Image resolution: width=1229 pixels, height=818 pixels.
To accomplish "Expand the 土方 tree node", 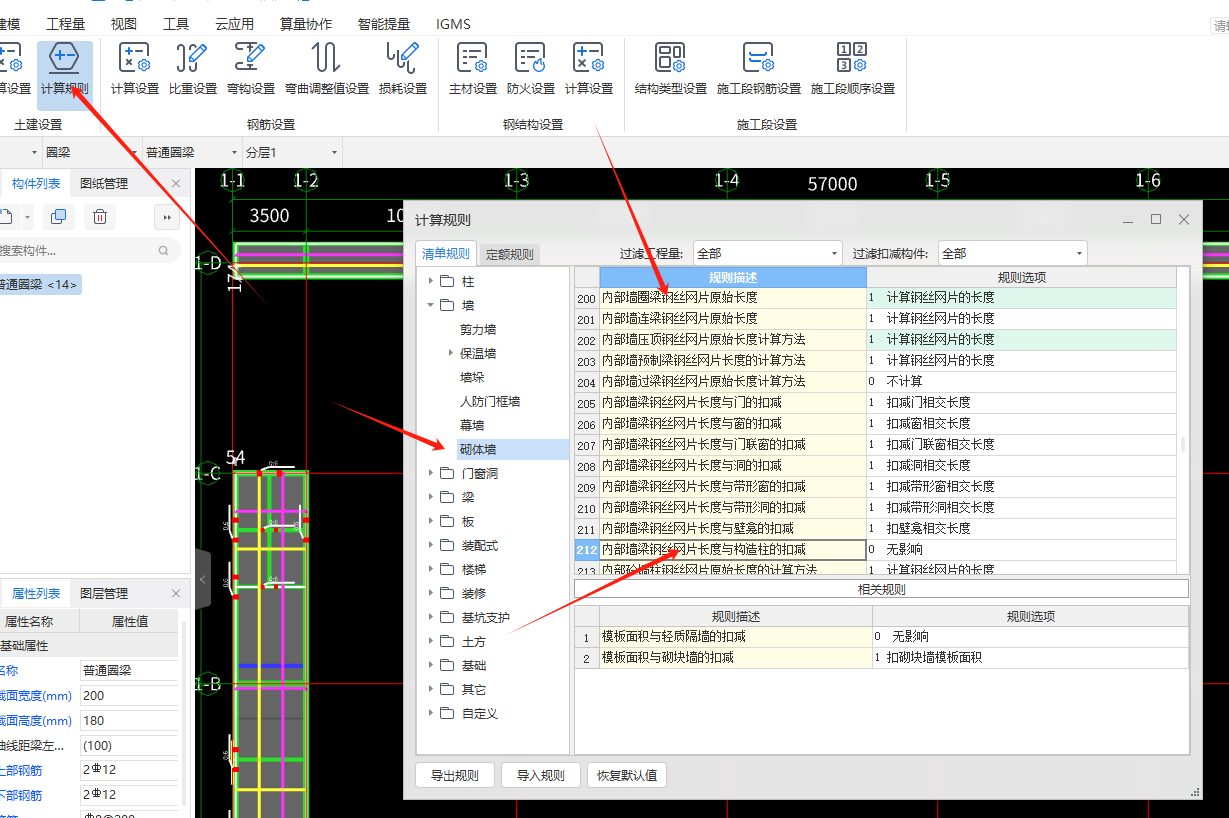I will [x=431, y=641].
